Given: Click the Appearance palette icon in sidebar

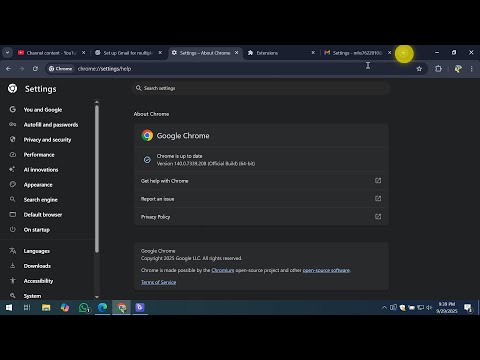Looking at the screenshot, I should tap(13, 184).
